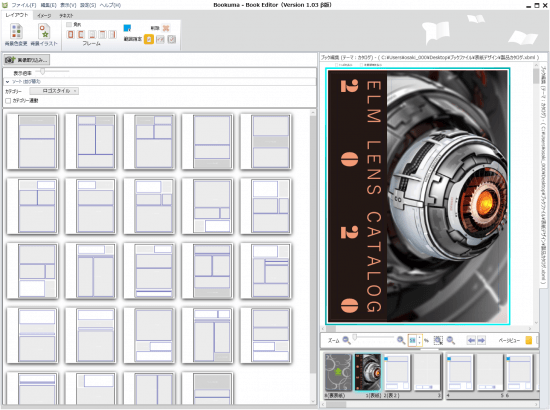The width and height of the screenshot is (550, 410).
Task: Choose the second layout template in row three
Action: pyautogui.click(x=91, y=271)
